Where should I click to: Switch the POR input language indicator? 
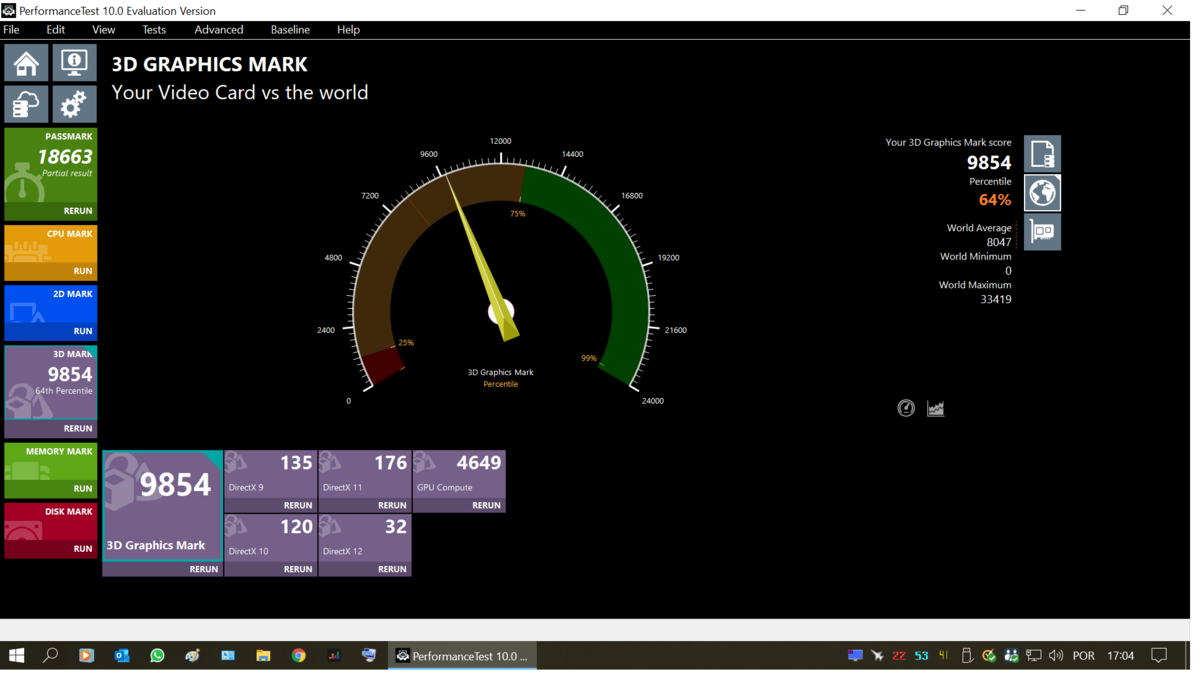pyautogui.click(x=1083, y=656)
